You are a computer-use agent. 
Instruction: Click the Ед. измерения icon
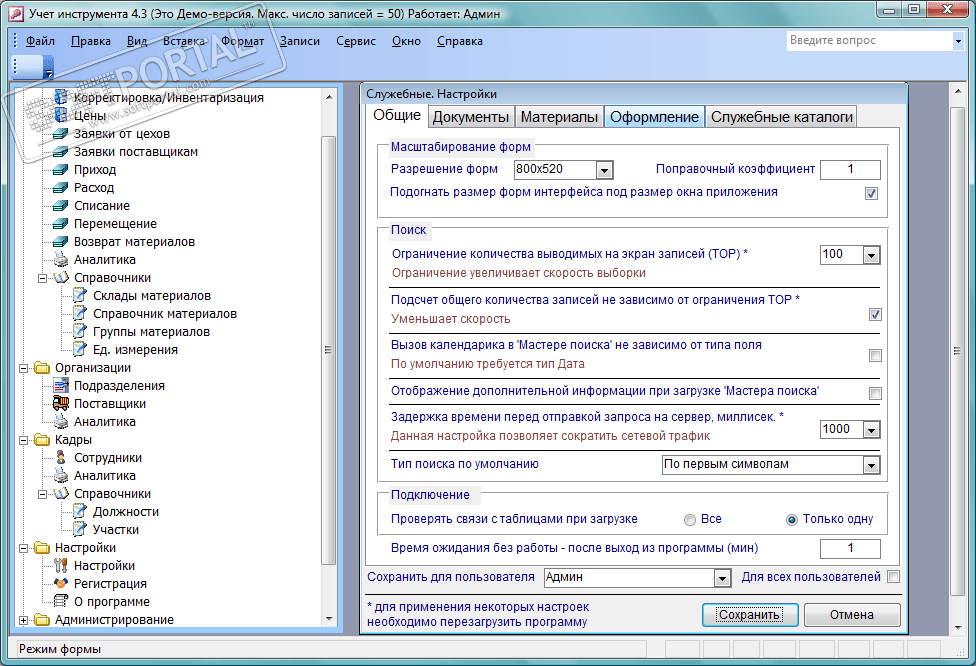click(x=80, y=349)
